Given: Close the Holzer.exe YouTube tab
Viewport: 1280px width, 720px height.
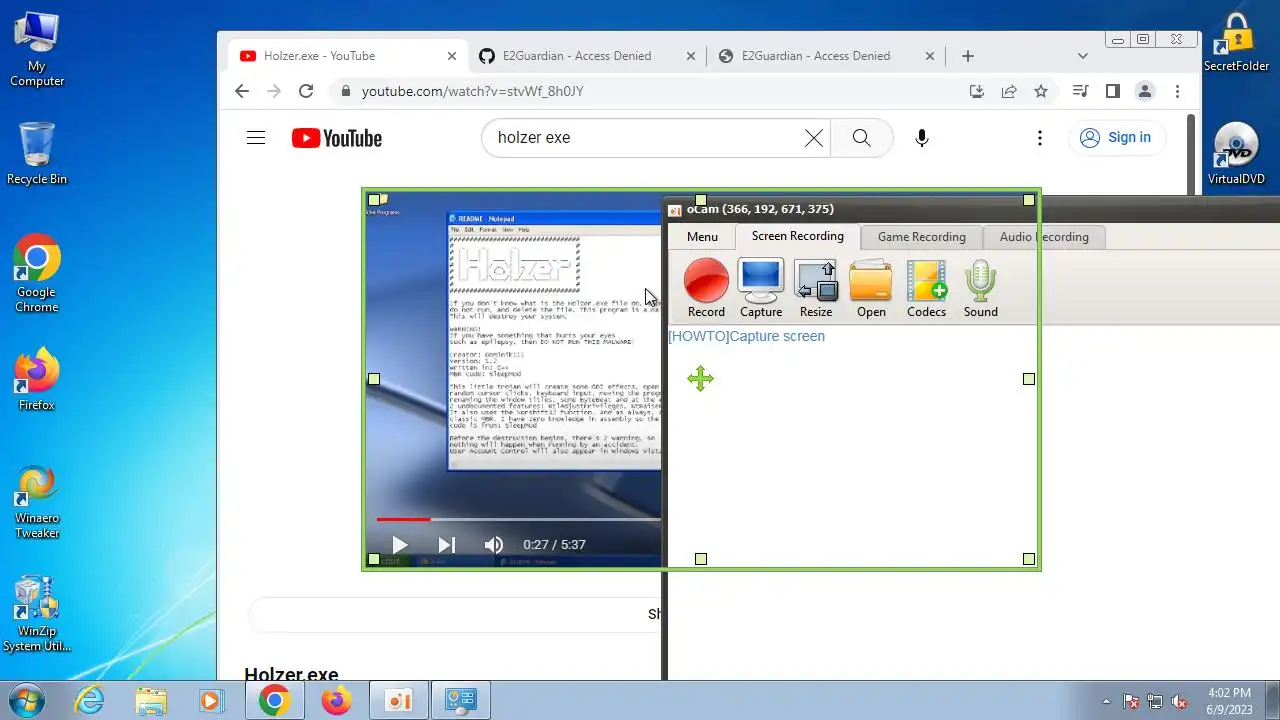Looking at the screenshot, I should [x=452, y=56].
